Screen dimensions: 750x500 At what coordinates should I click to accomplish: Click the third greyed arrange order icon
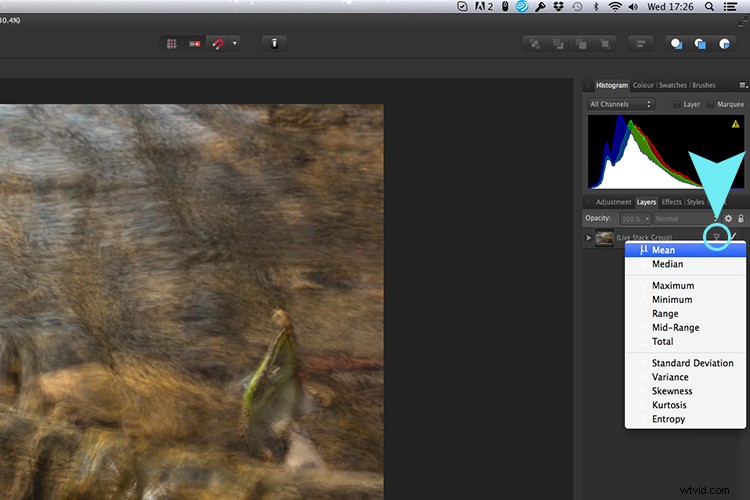click(x=582, y=44)
